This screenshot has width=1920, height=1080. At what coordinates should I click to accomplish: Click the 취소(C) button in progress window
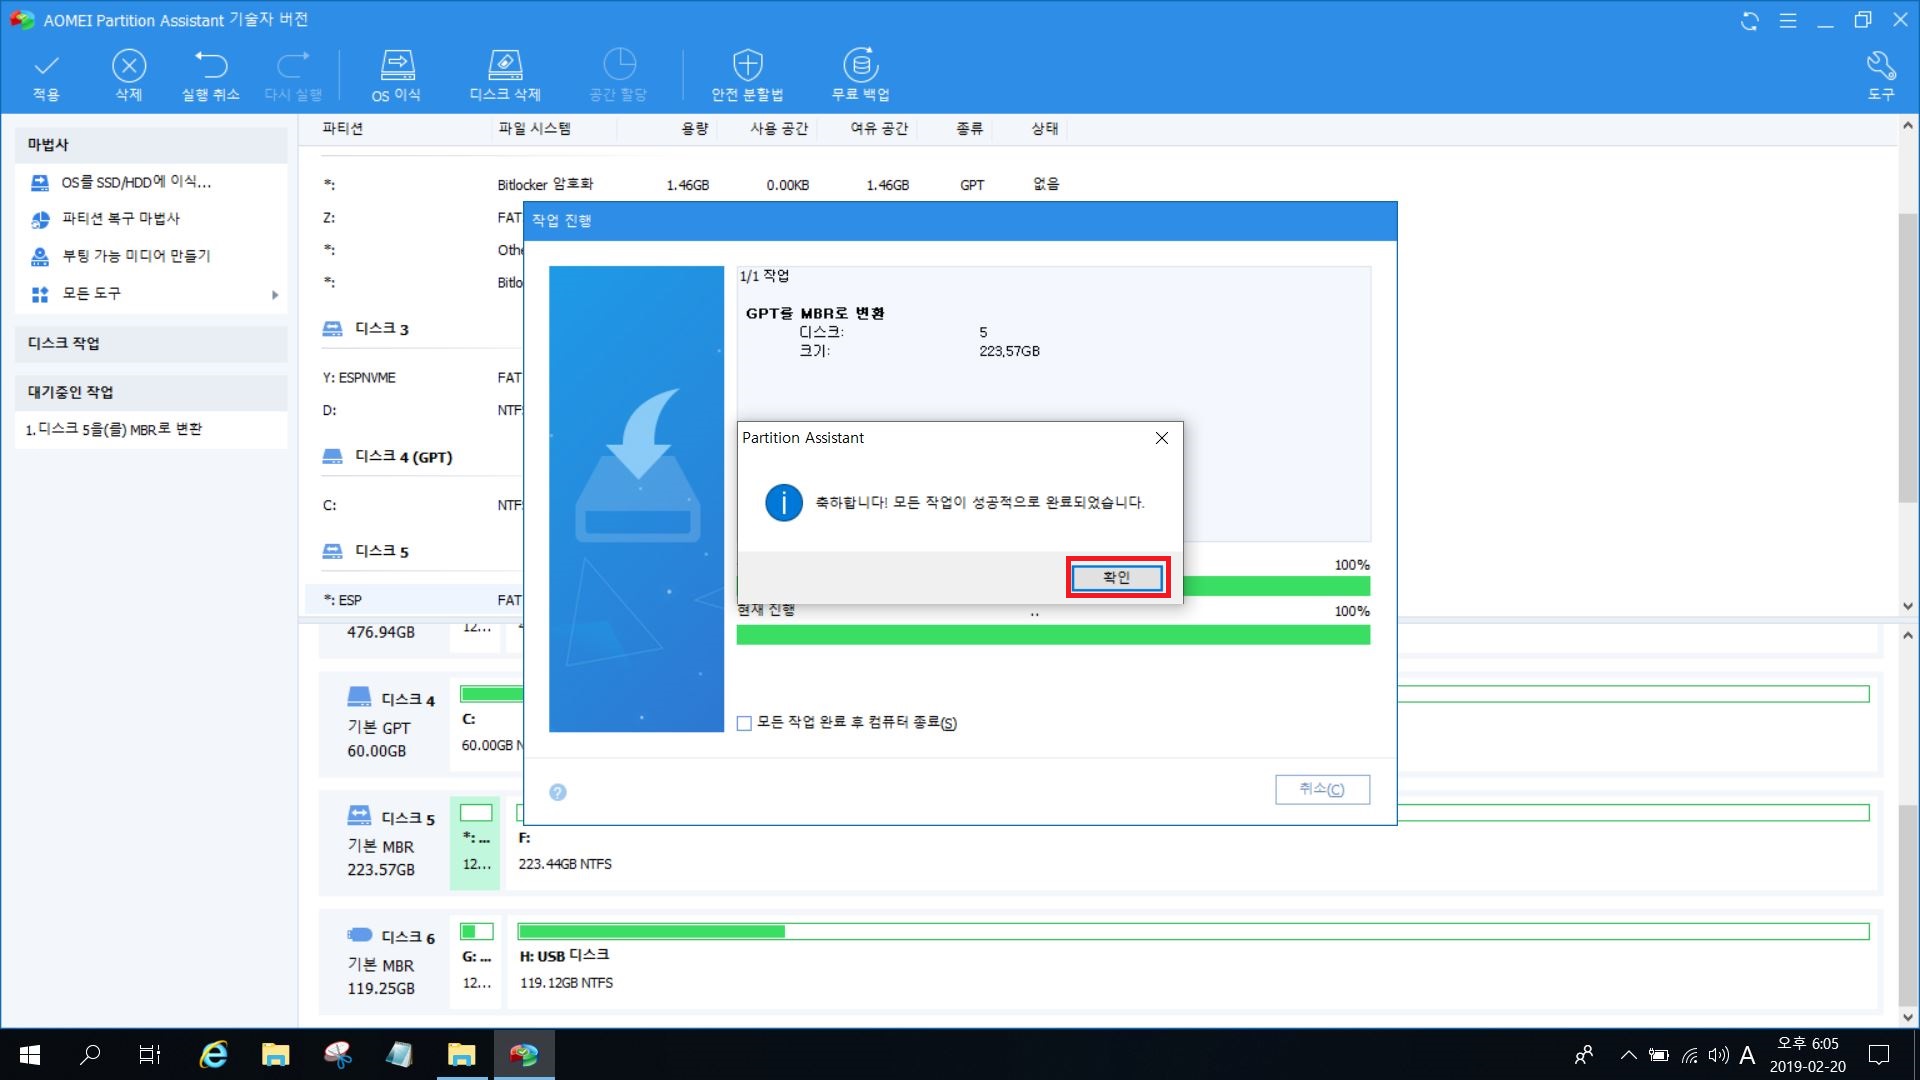pos(1322,789)
